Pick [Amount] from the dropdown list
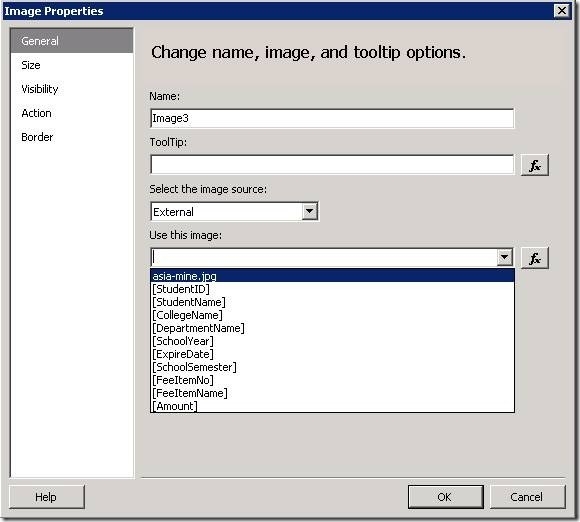The height and width of the screenshot is (522, 580). coord(332,406)
